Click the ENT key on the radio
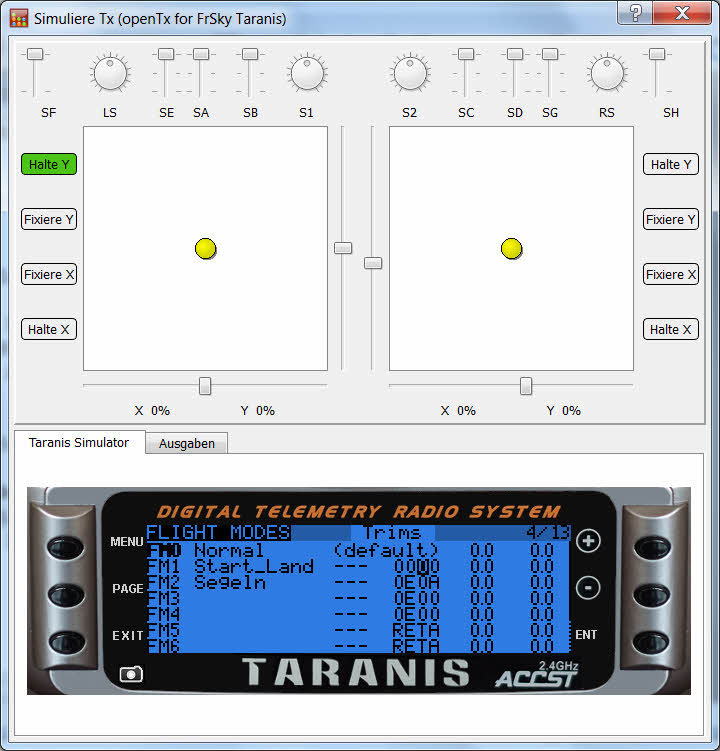 651,641
